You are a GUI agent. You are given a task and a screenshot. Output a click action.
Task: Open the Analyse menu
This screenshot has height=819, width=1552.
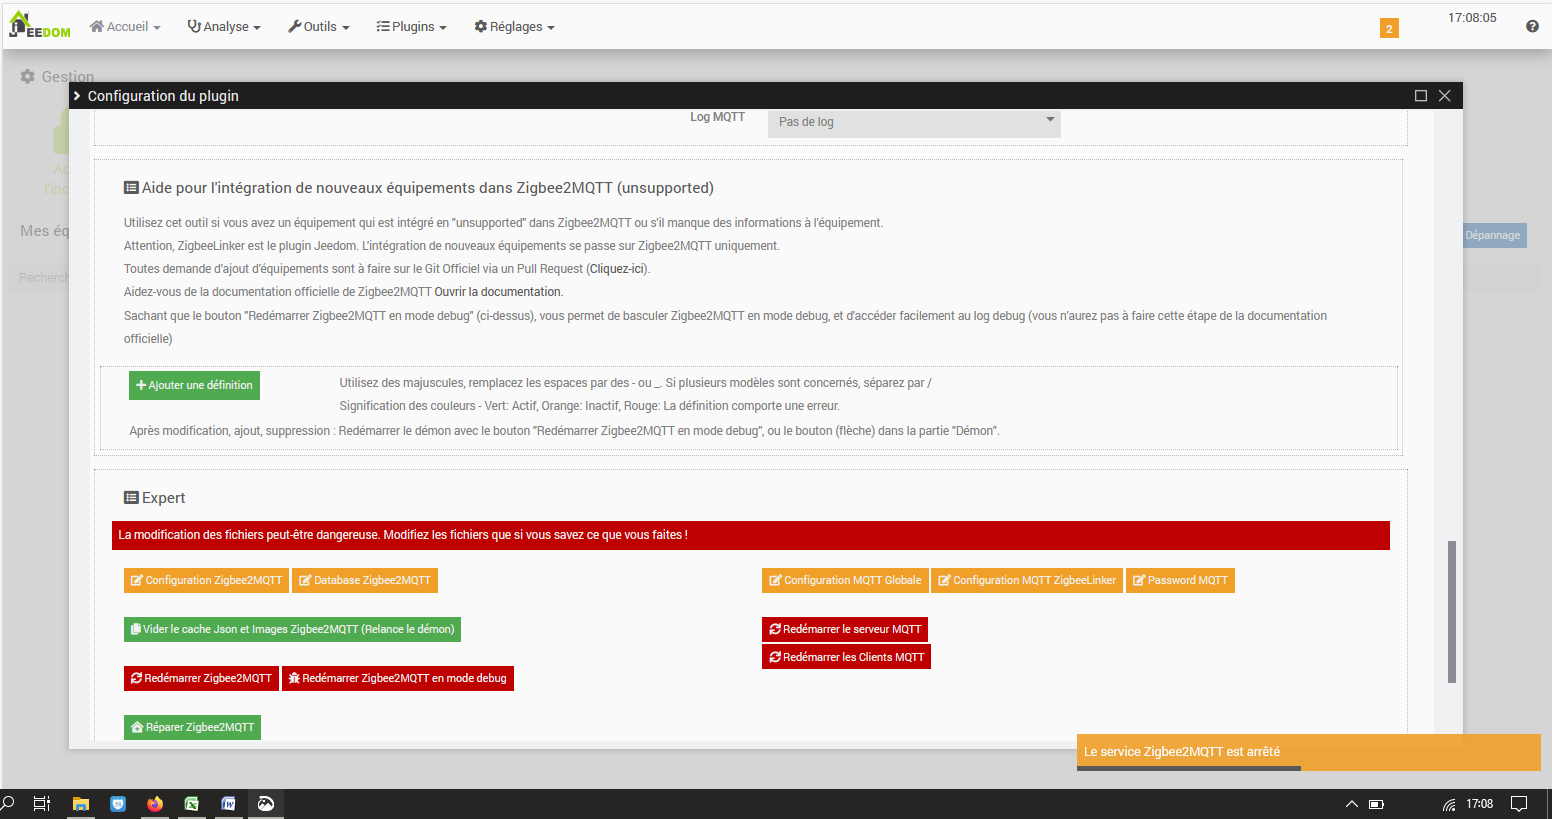click(x=224, y=27)
